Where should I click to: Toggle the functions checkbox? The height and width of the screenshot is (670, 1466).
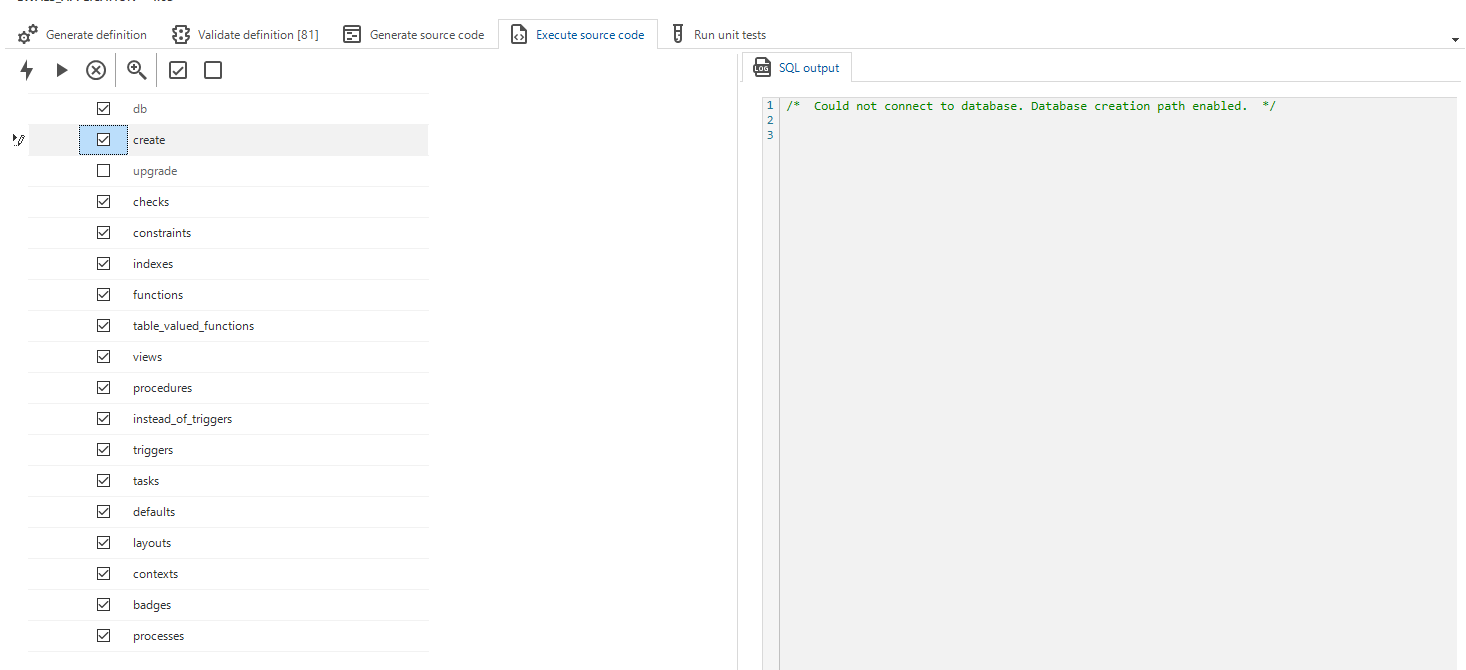point(103,295)
